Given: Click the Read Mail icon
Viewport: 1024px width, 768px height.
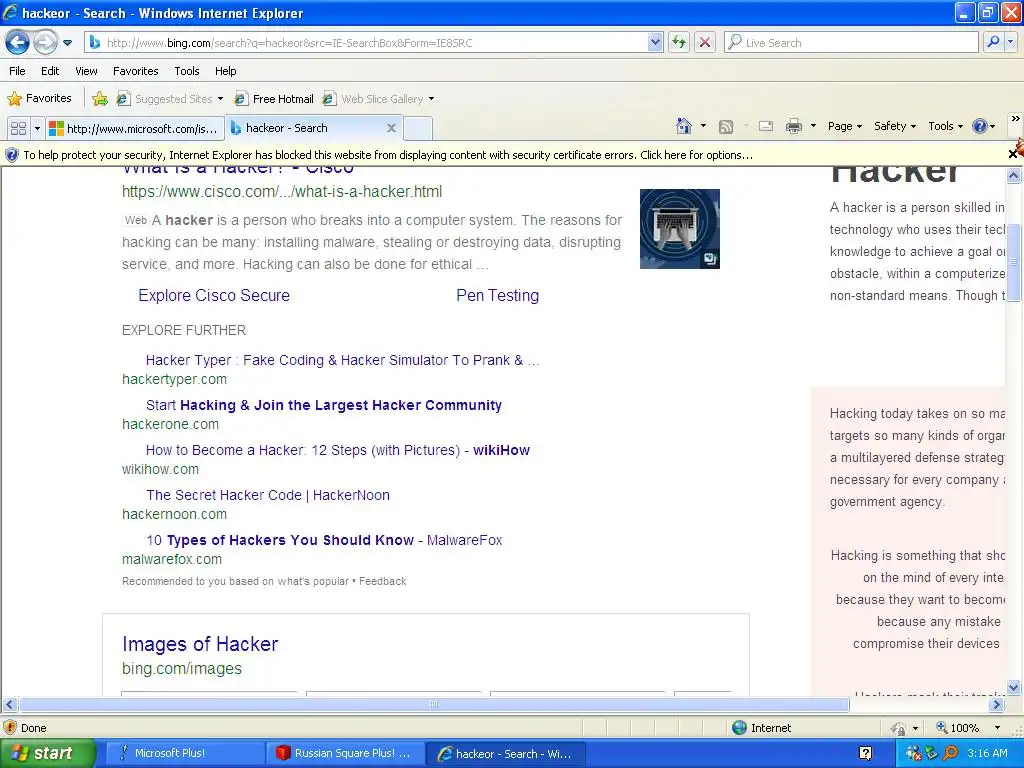Looking at the screenshot, I should 766,126.
